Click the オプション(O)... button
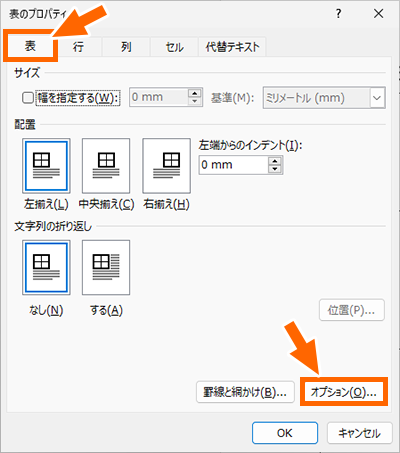 click(x=344, y=392)
